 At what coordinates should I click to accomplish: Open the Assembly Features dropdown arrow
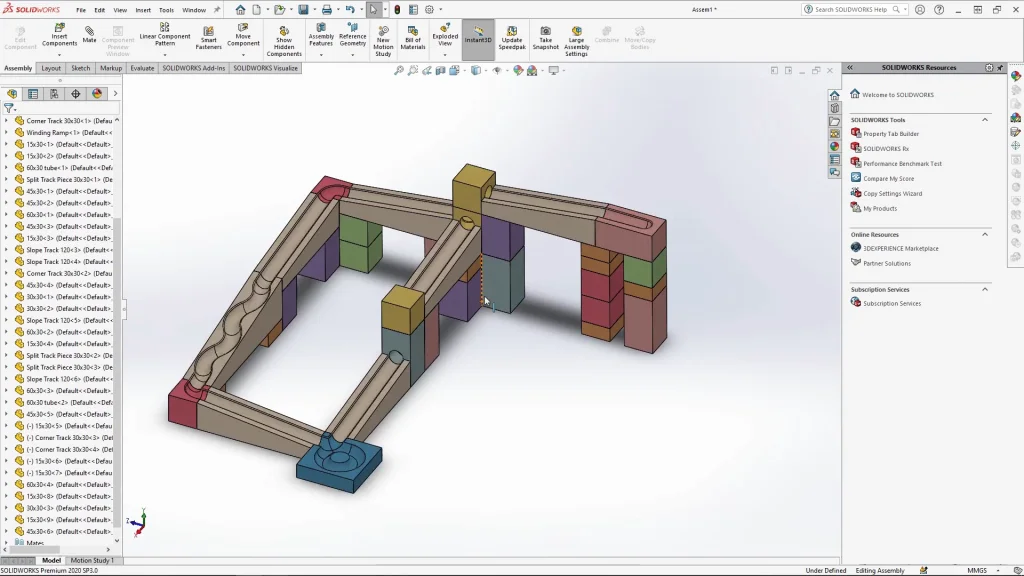[321, 55]
